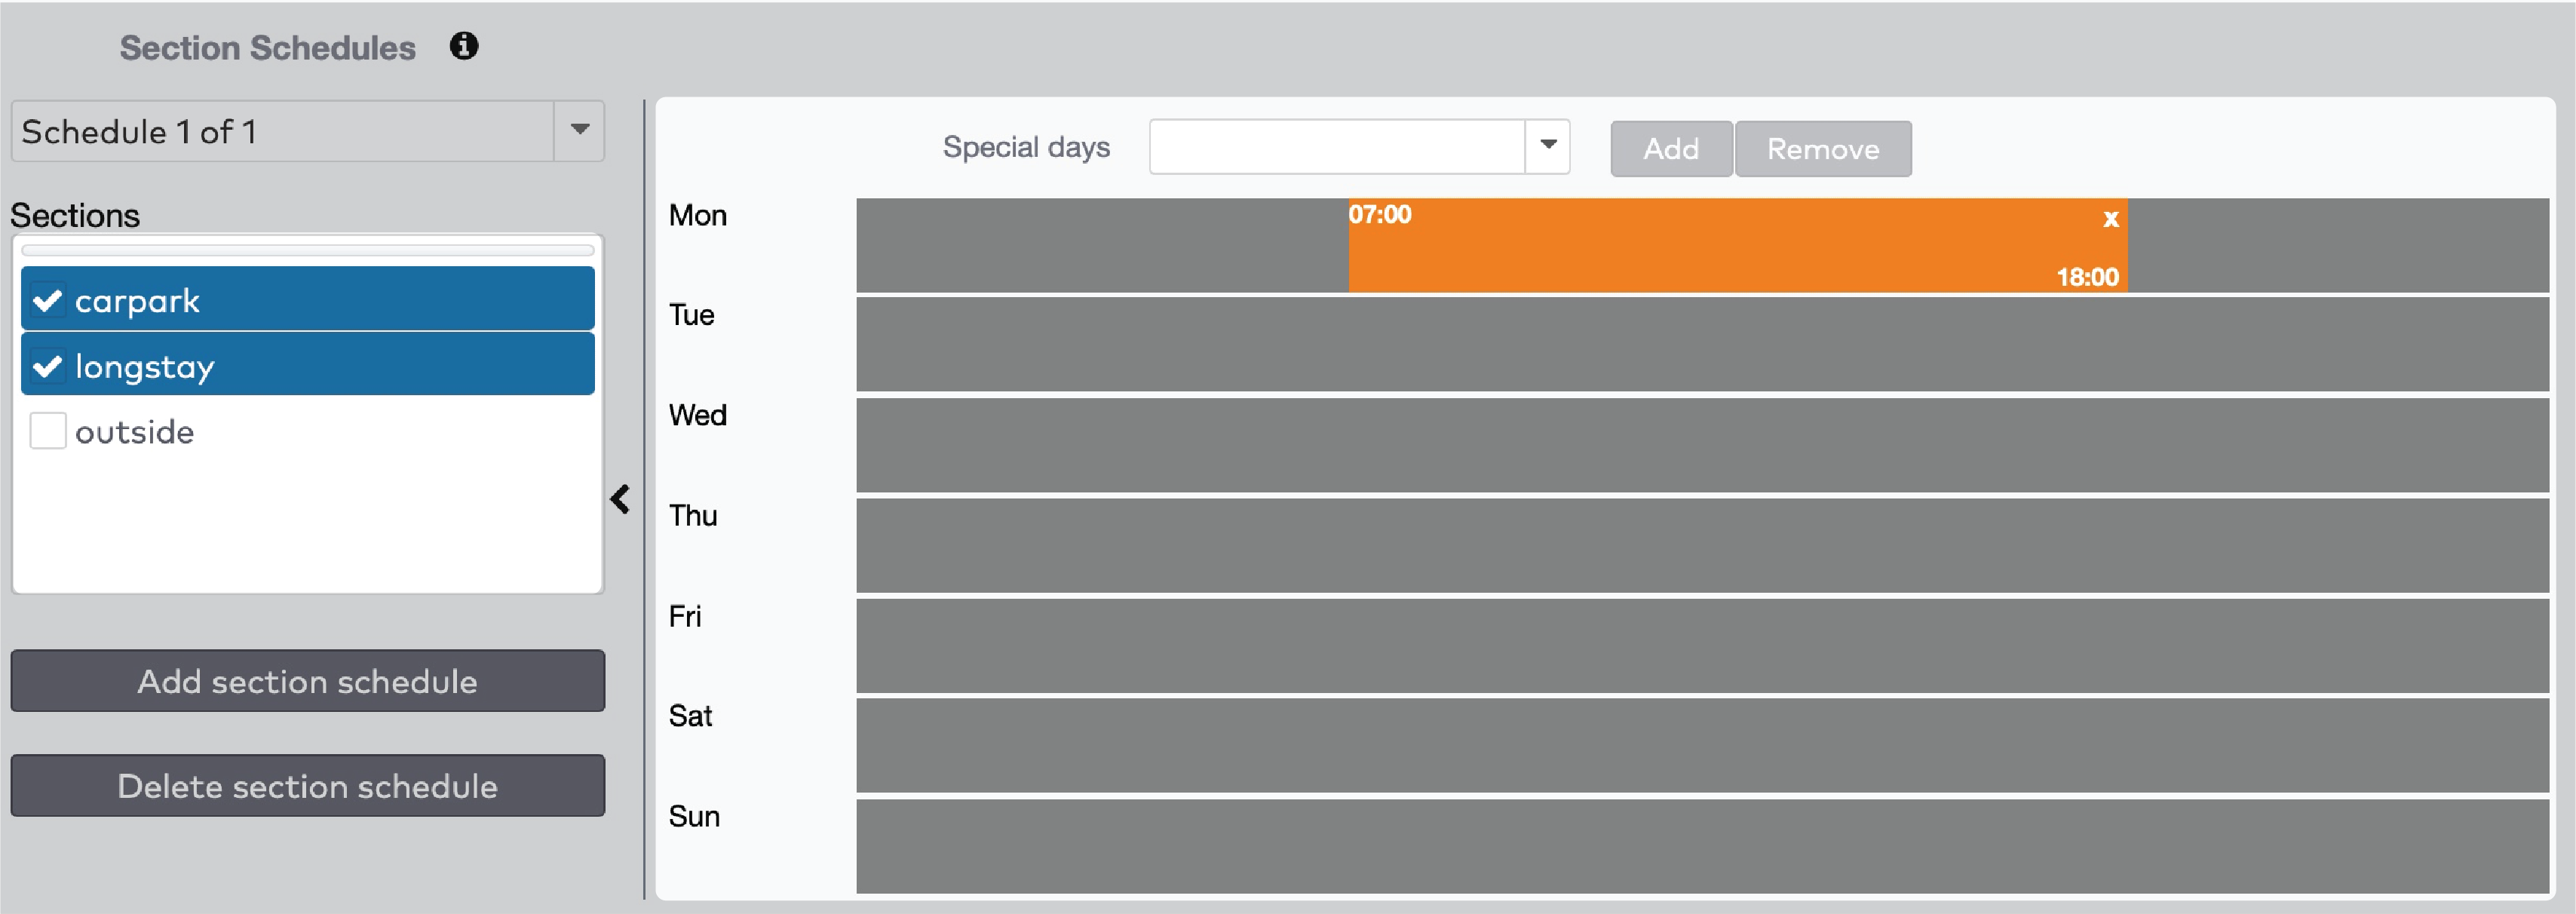2576x914 pixels.
Task: Click the Sunday schedule timeline row
Action: [1701, 846]
